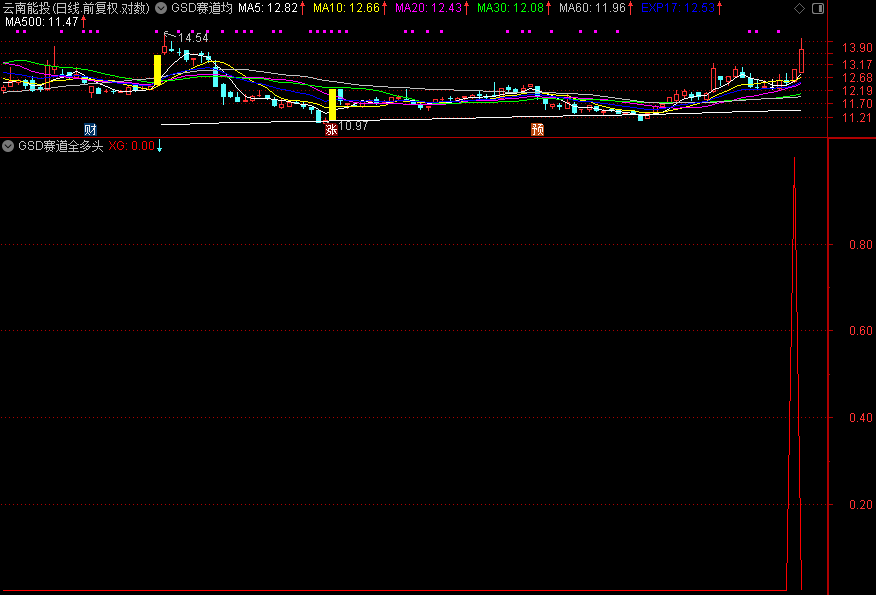Click the 预 forecast marker icon

coord(537,129)
